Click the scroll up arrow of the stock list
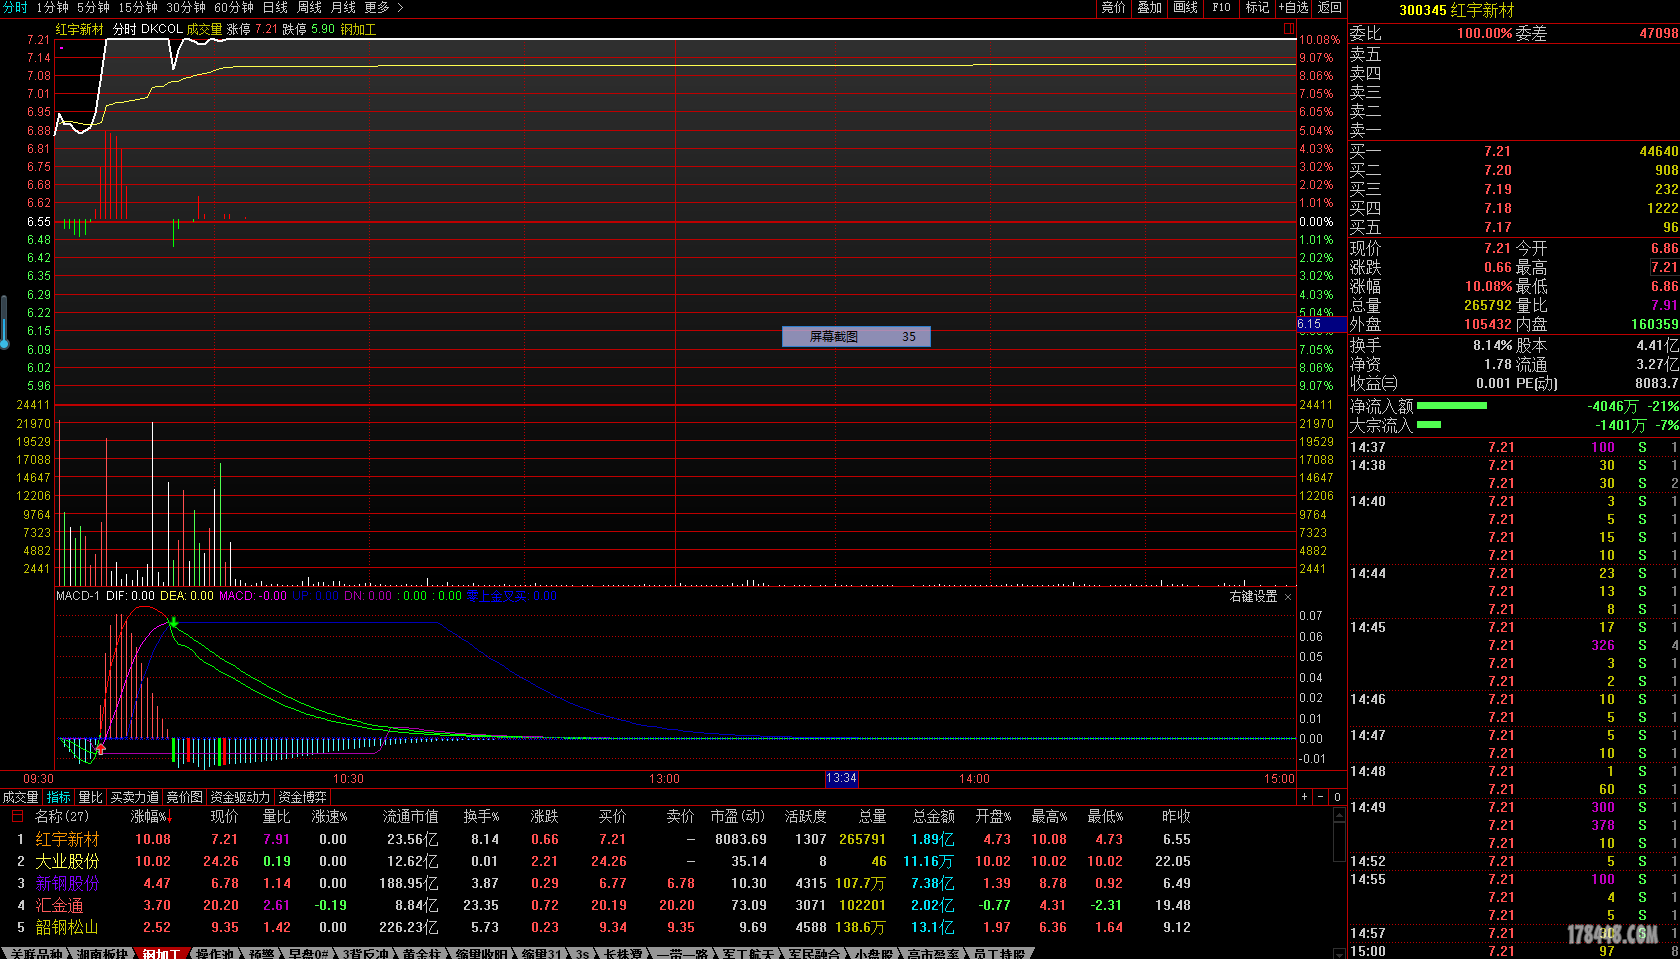This screenshot has width=1680, height=959. (1339, 815)
